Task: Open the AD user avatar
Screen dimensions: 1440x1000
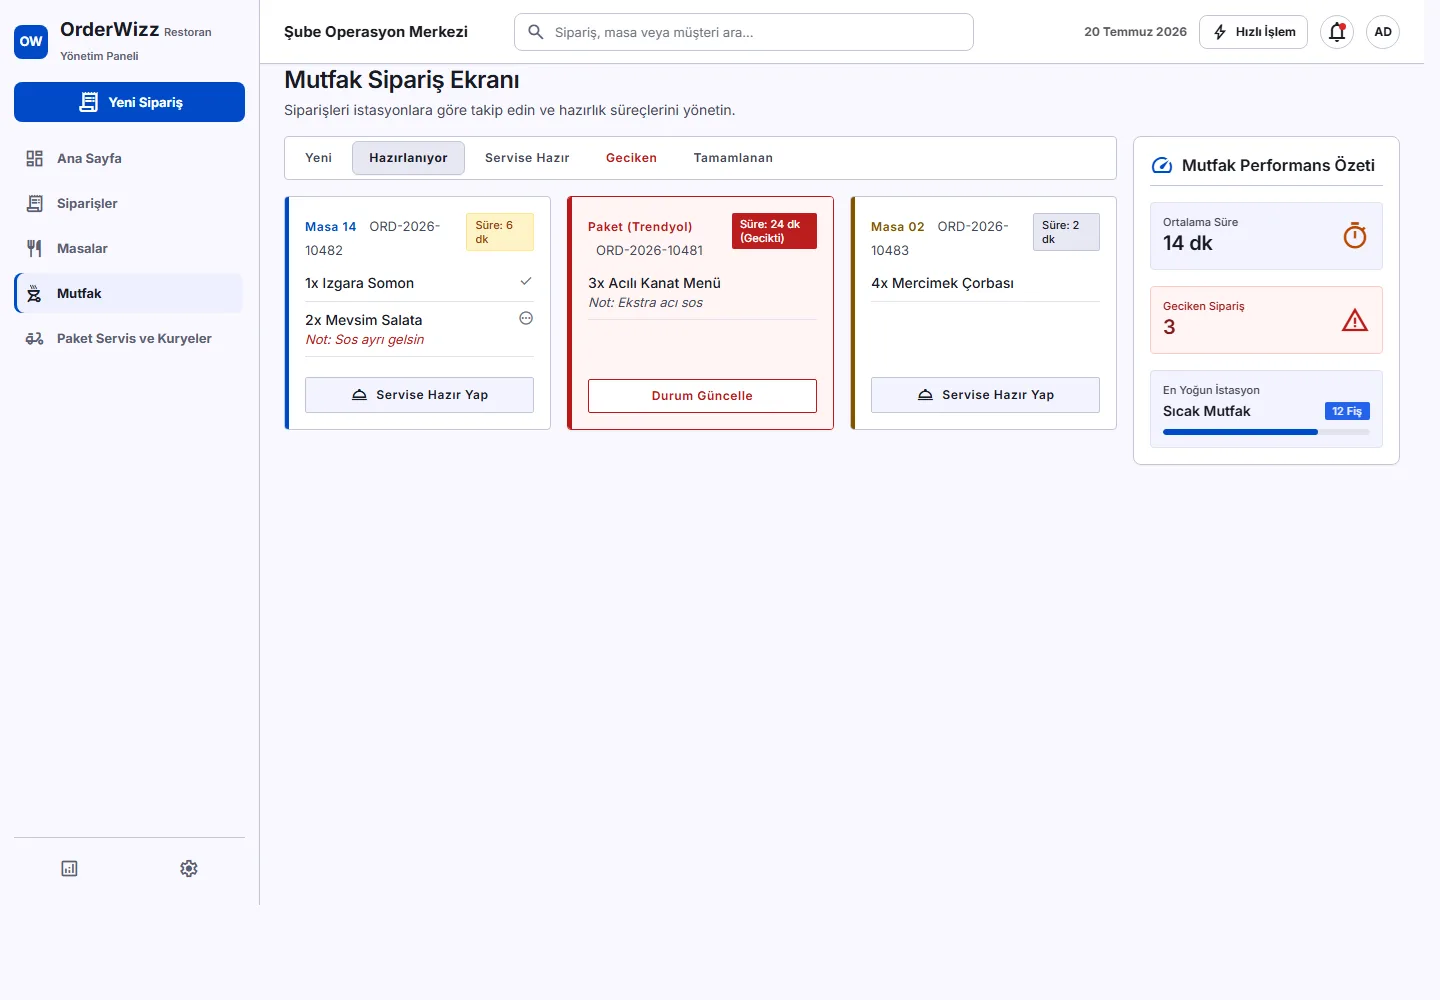Action: click(1383, 32)
